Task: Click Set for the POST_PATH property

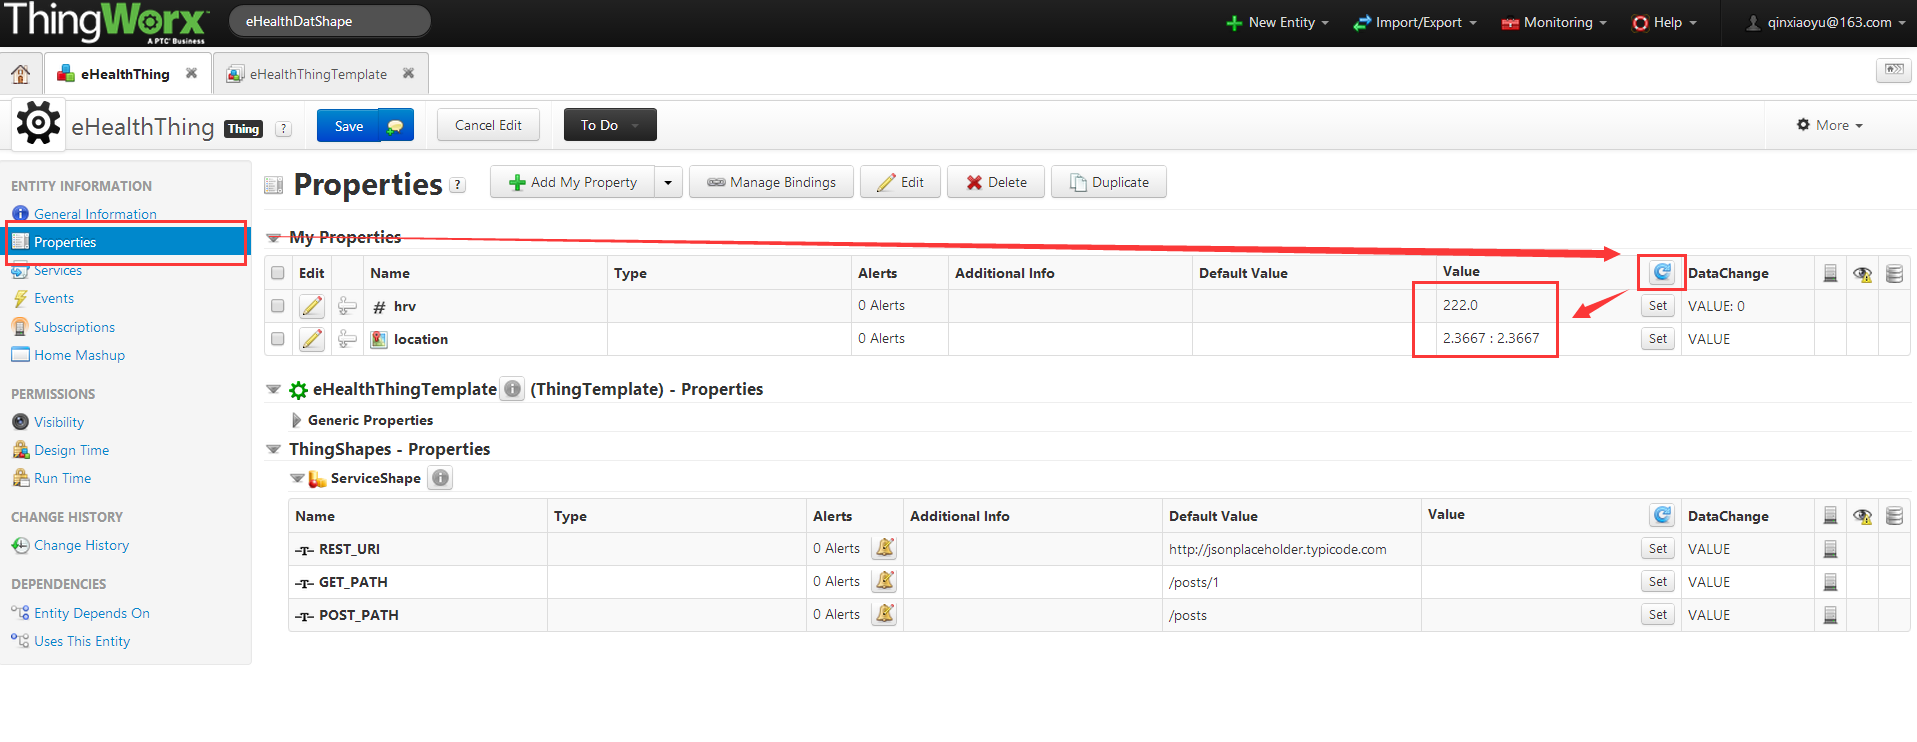Action: (1658, 615)
